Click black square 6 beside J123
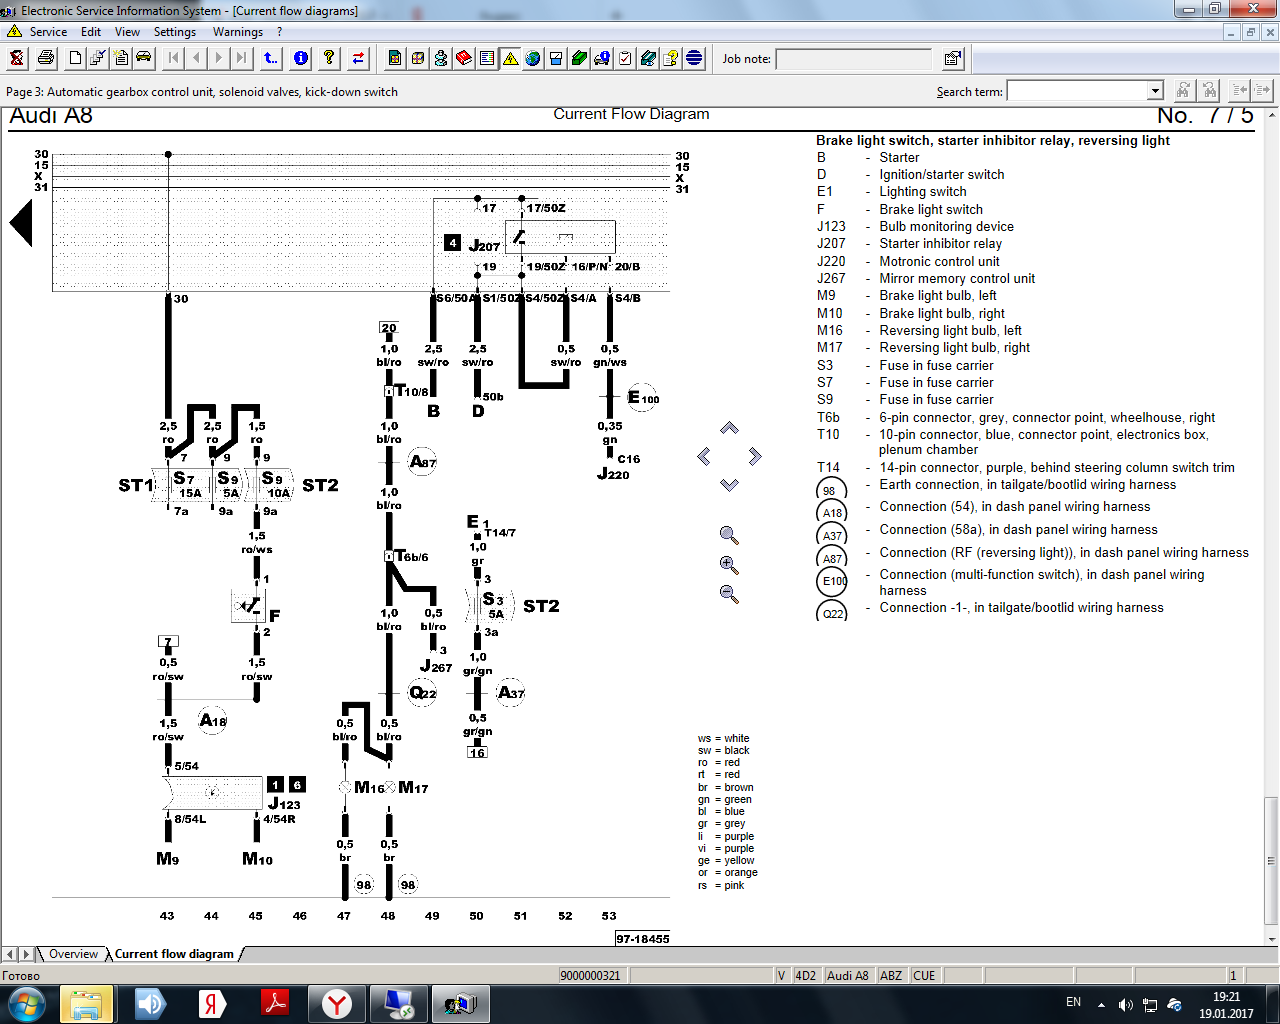 (x=297, y=785)
